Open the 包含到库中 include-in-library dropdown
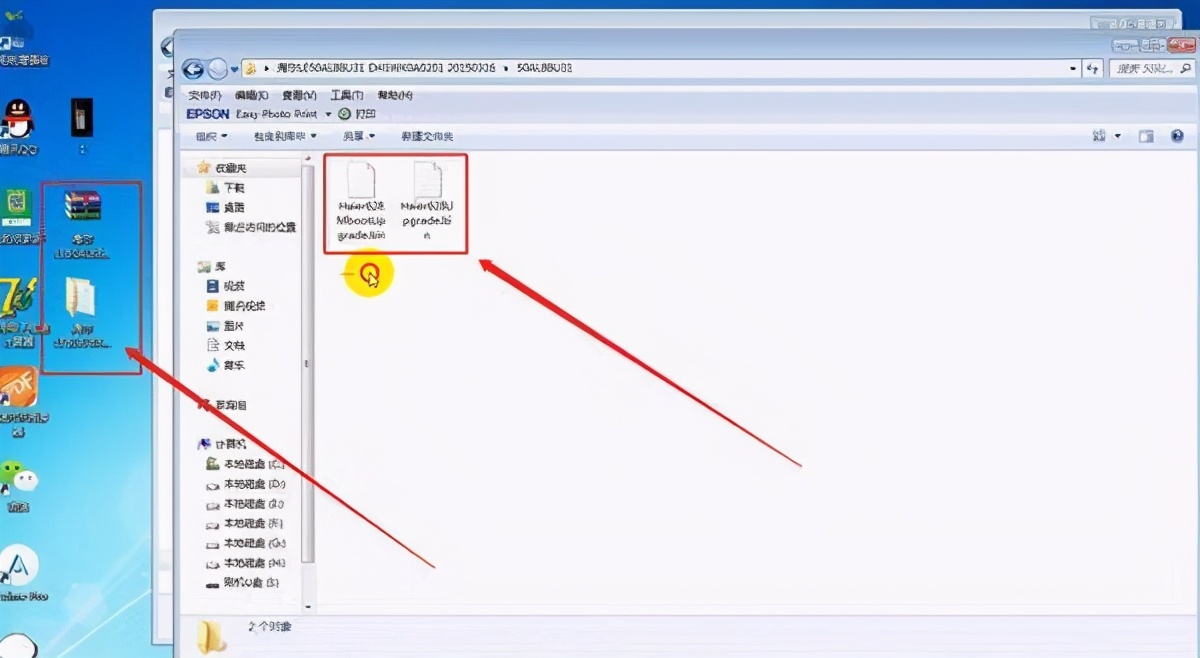 tap(284, 136)
